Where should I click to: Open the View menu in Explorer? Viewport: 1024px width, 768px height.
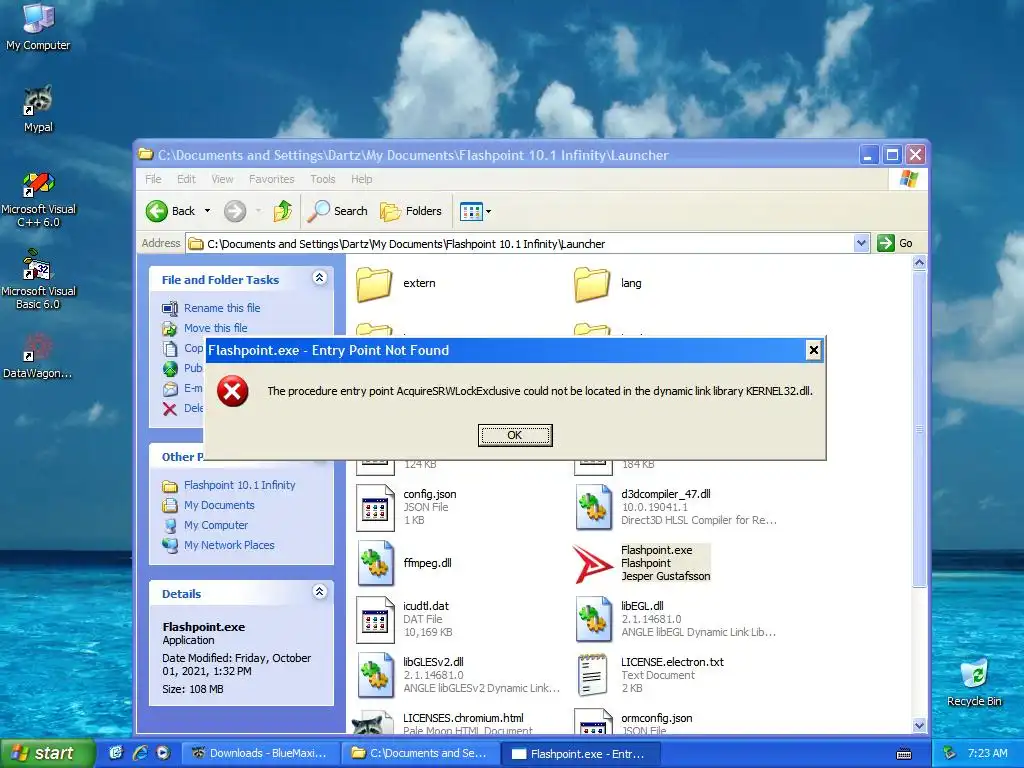coord(222,179)
